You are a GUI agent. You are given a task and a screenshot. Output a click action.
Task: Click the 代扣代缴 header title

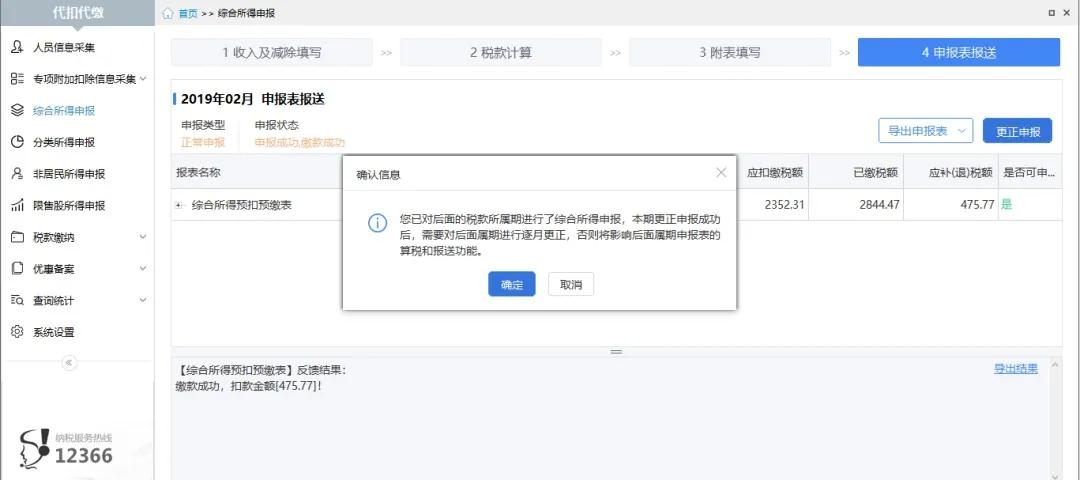pyautogui.click(x=76, y=12)
